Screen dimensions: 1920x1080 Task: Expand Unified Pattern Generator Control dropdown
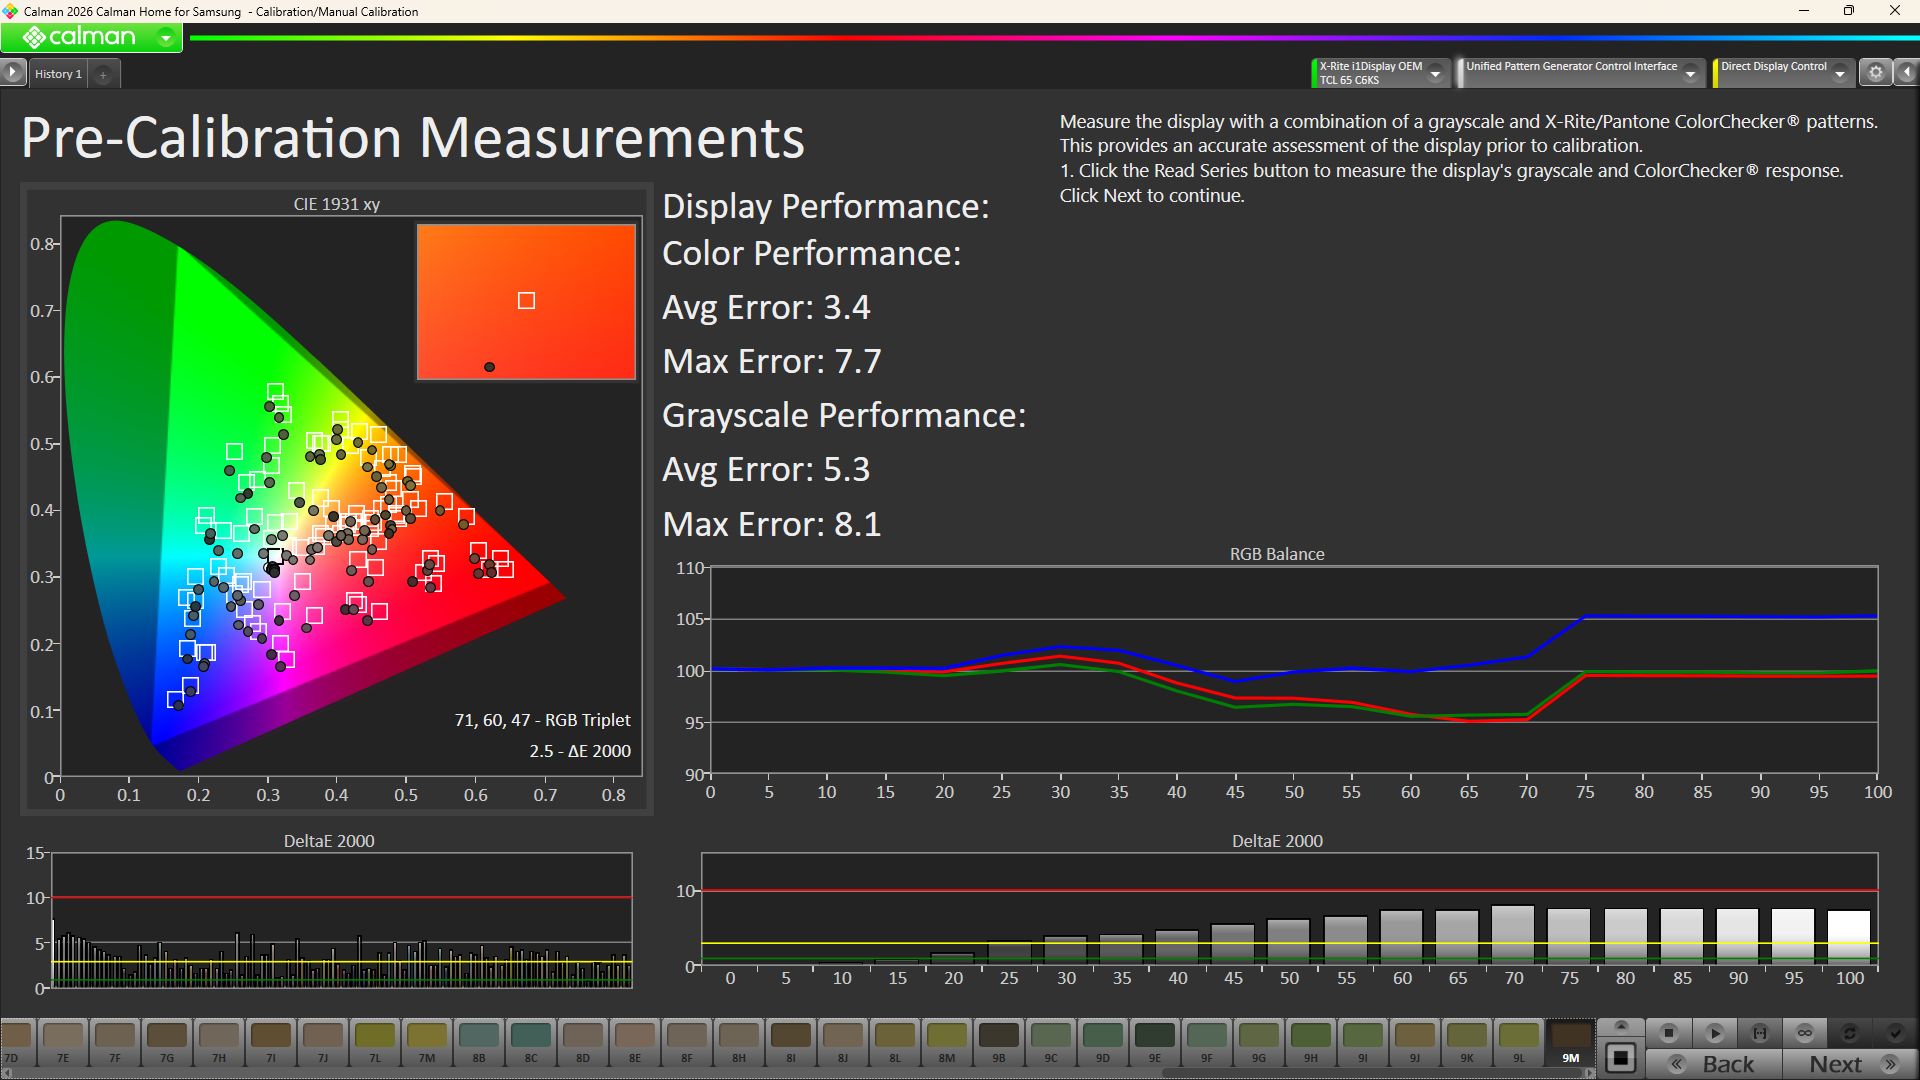tap(1690, 73)
